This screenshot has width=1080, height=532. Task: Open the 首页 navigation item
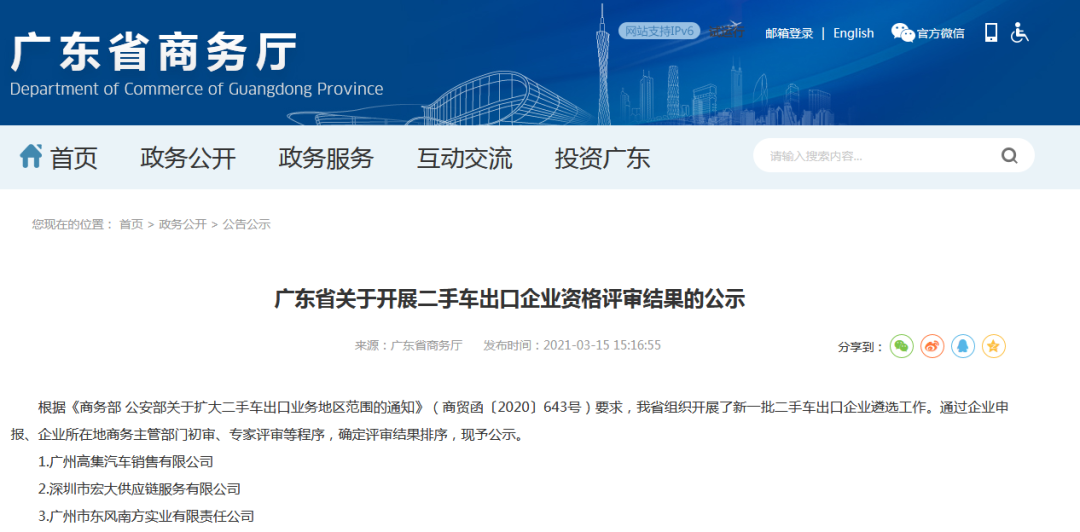point(73,158)
